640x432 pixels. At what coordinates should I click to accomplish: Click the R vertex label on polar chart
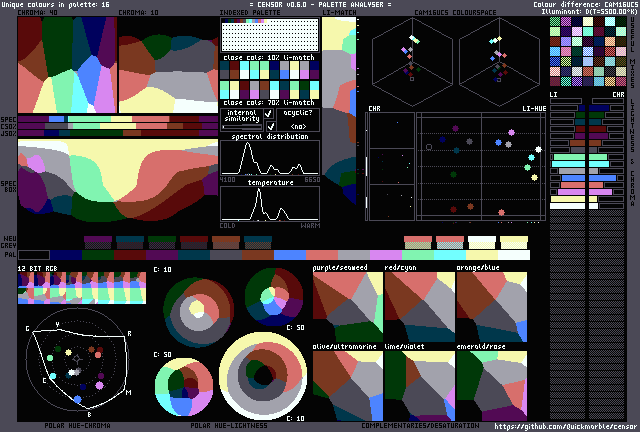tap(129, 334)
